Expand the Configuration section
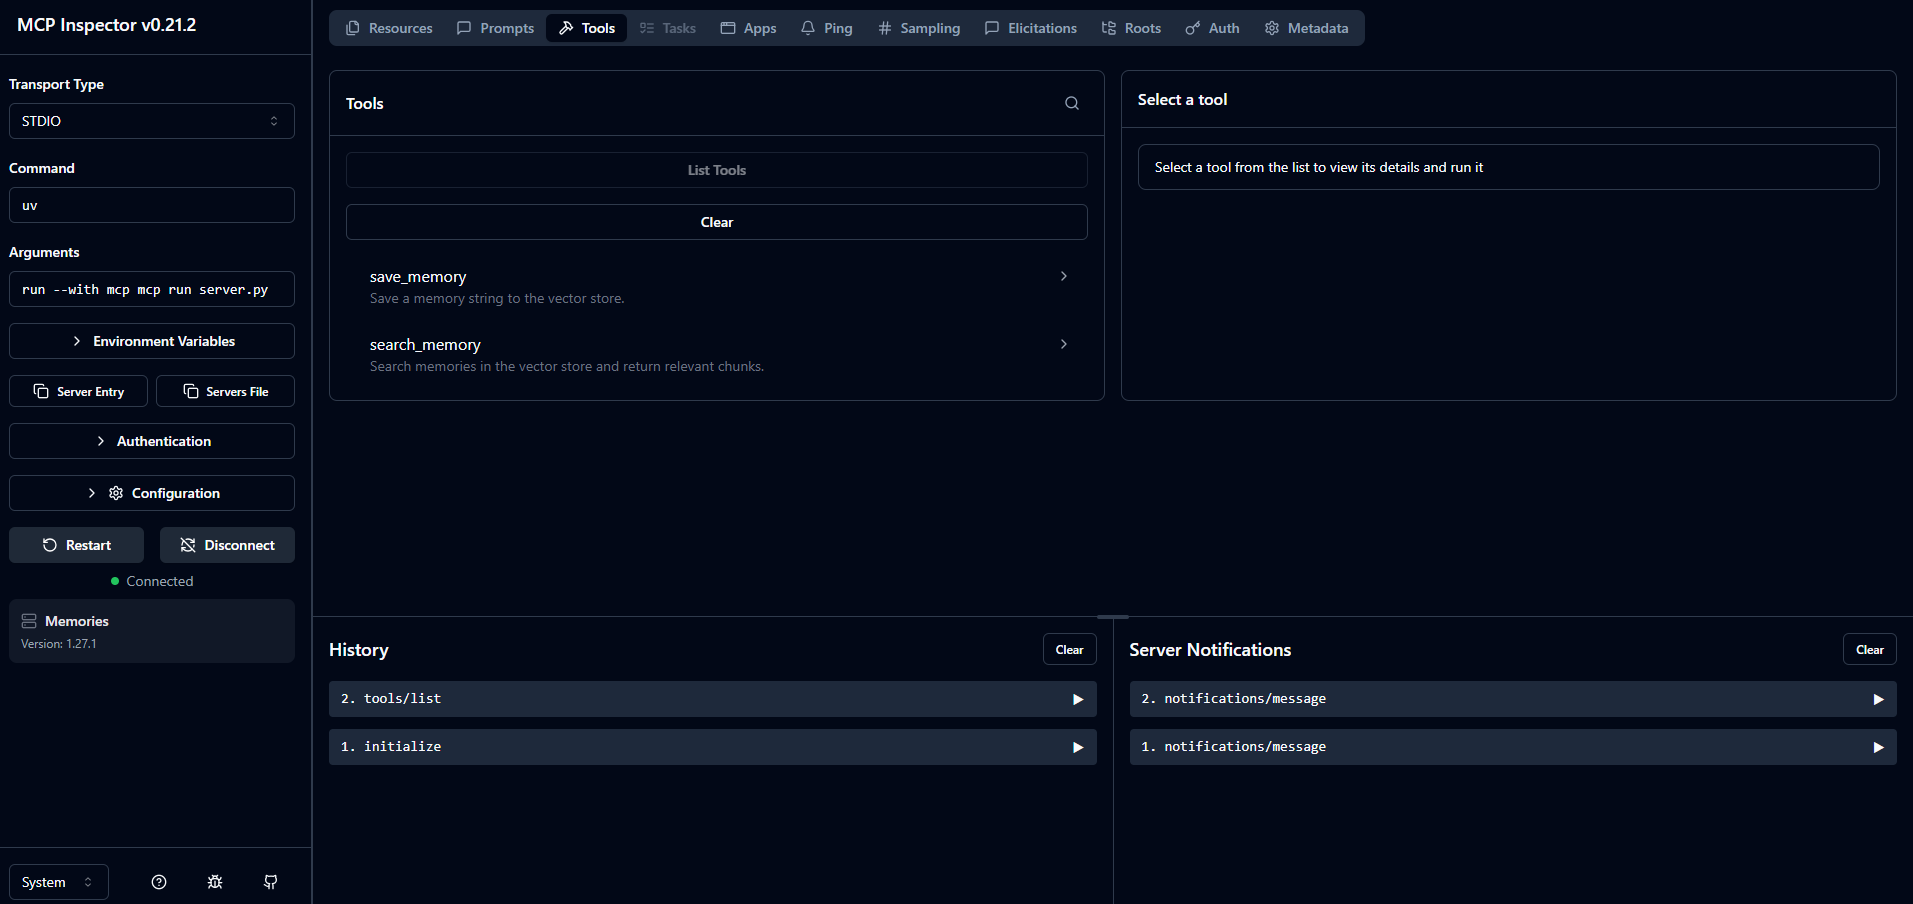Viewport: 1913px width, 904px height. pos(152,493)
